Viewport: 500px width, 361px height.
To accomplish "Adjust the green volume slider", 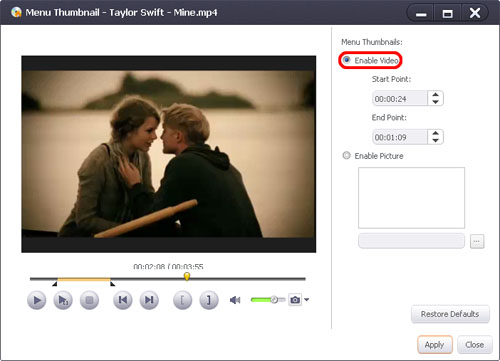I will [268, 300].
